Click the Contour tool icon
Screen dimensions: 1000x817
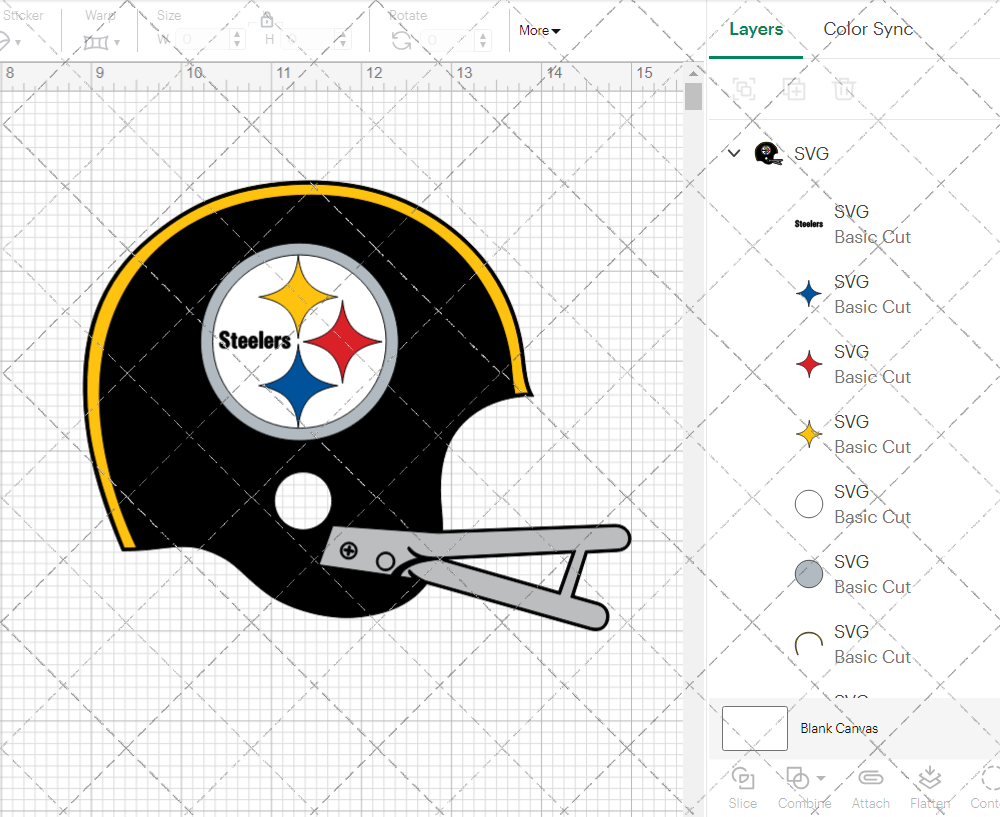coord(990,778)
